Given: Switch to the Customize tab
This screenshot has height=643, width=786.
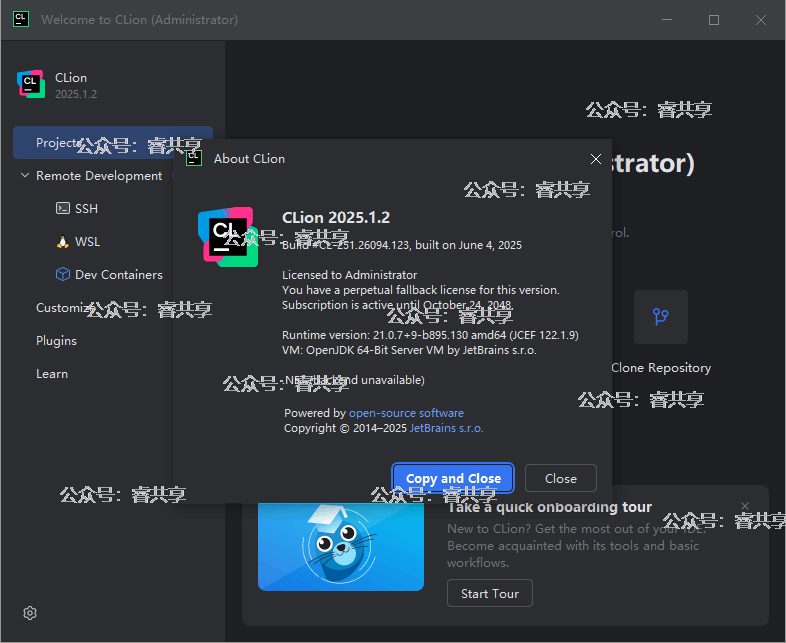Looking at the screenshot, I should tap(65, 308).
